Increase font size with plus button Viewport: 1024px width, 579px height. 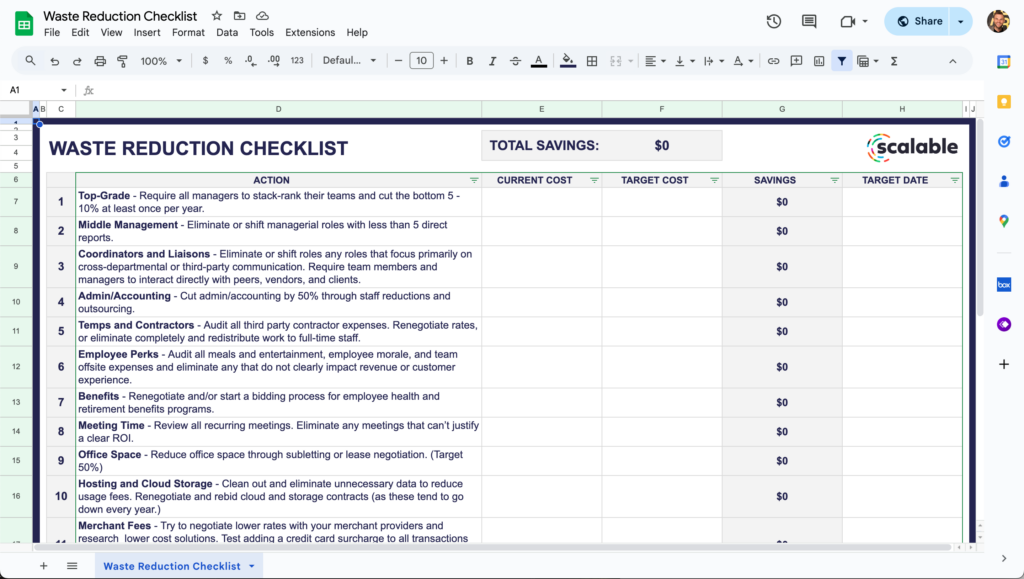tap(444, 61)
